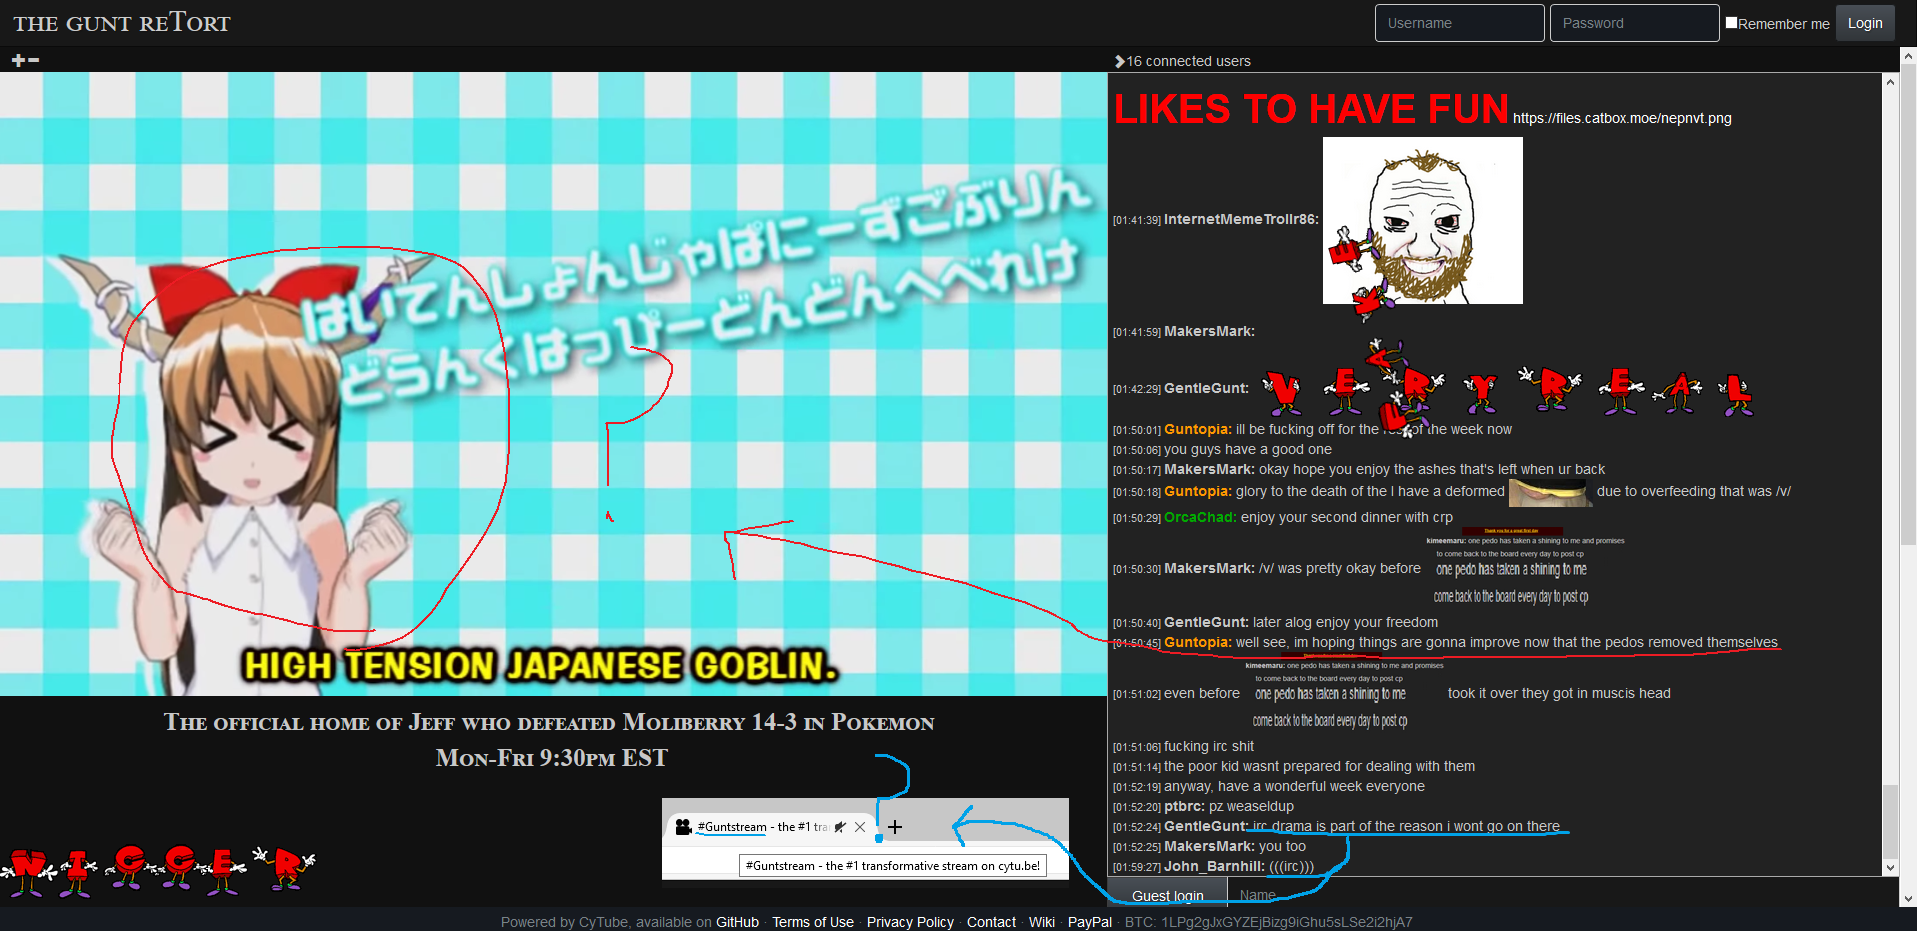Click the green OrcaChad username

[1200, 517]
